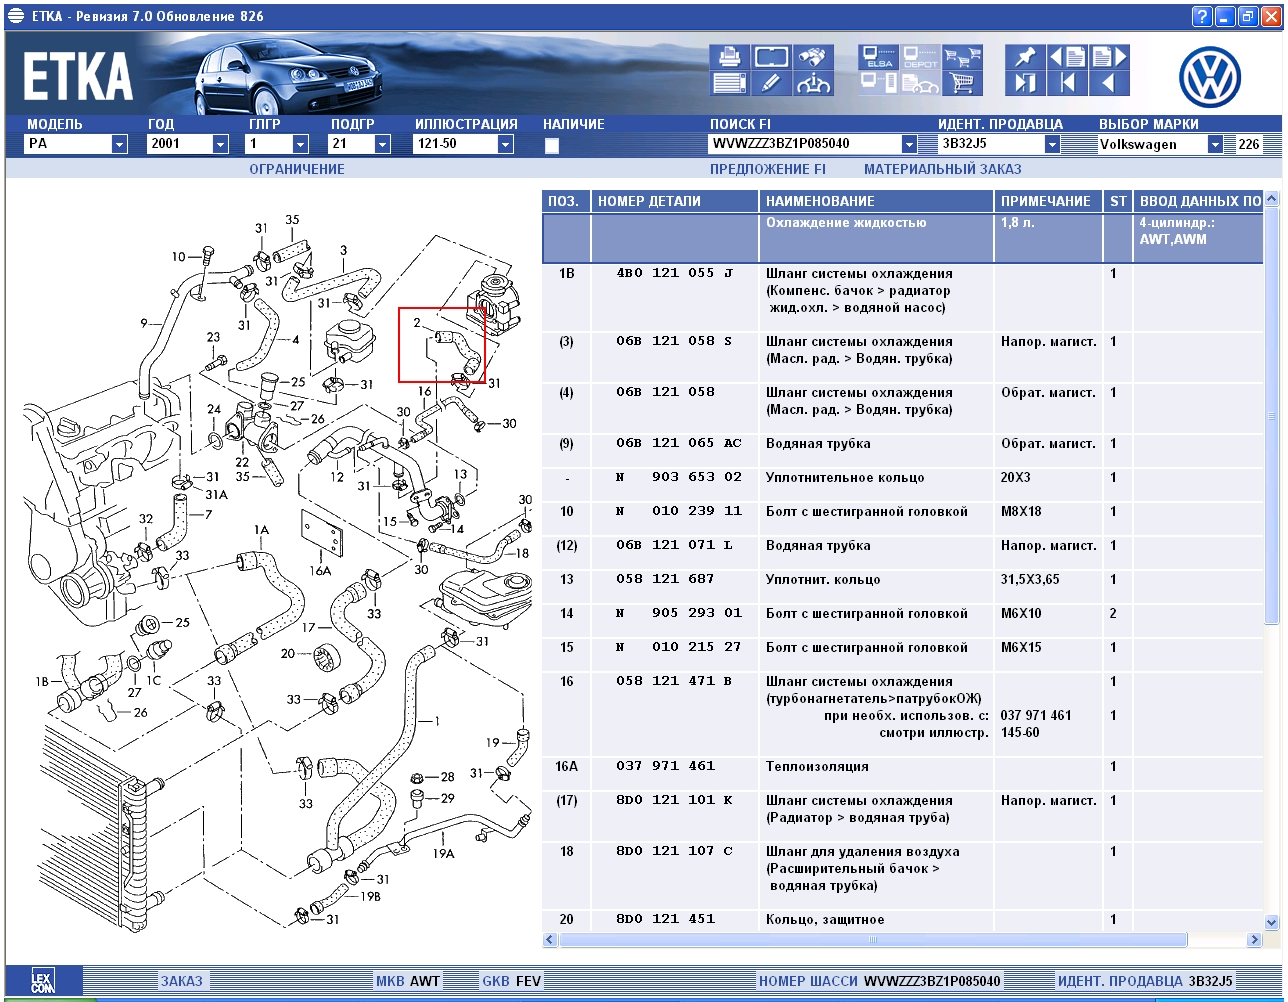Click the parts table vertical scrollbar thumb
1288x1002 pixels.
coord(1272,416)
